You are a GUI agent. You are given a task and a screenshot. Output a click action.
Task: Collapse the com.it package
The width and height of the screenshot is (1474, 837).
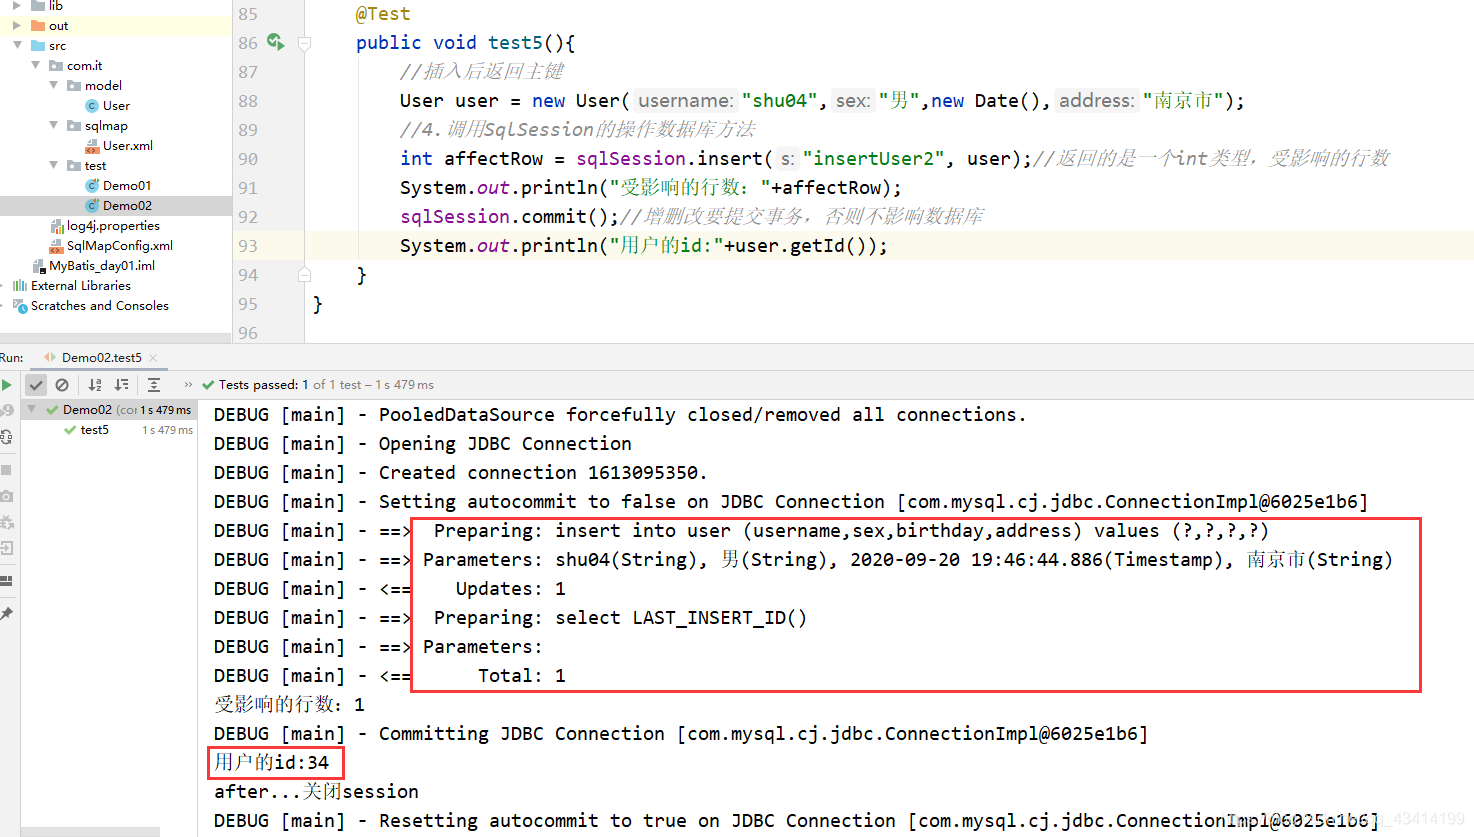point(35,66)
